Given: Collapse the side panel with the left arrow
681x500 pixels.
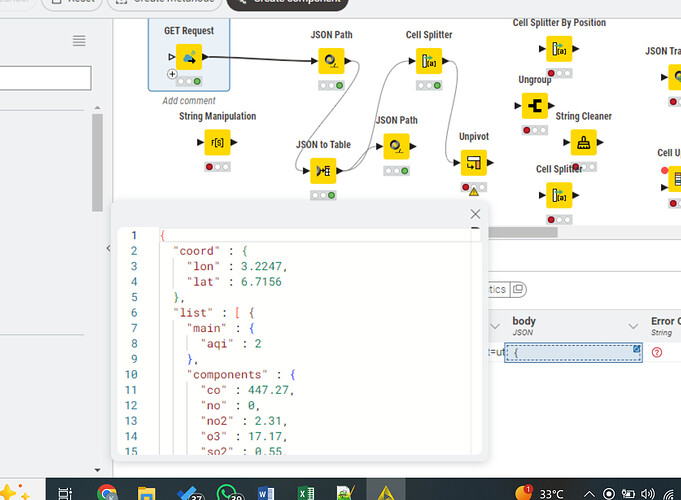Looking at the screenshot, I should pyautogui.click(x=108, y=248).
